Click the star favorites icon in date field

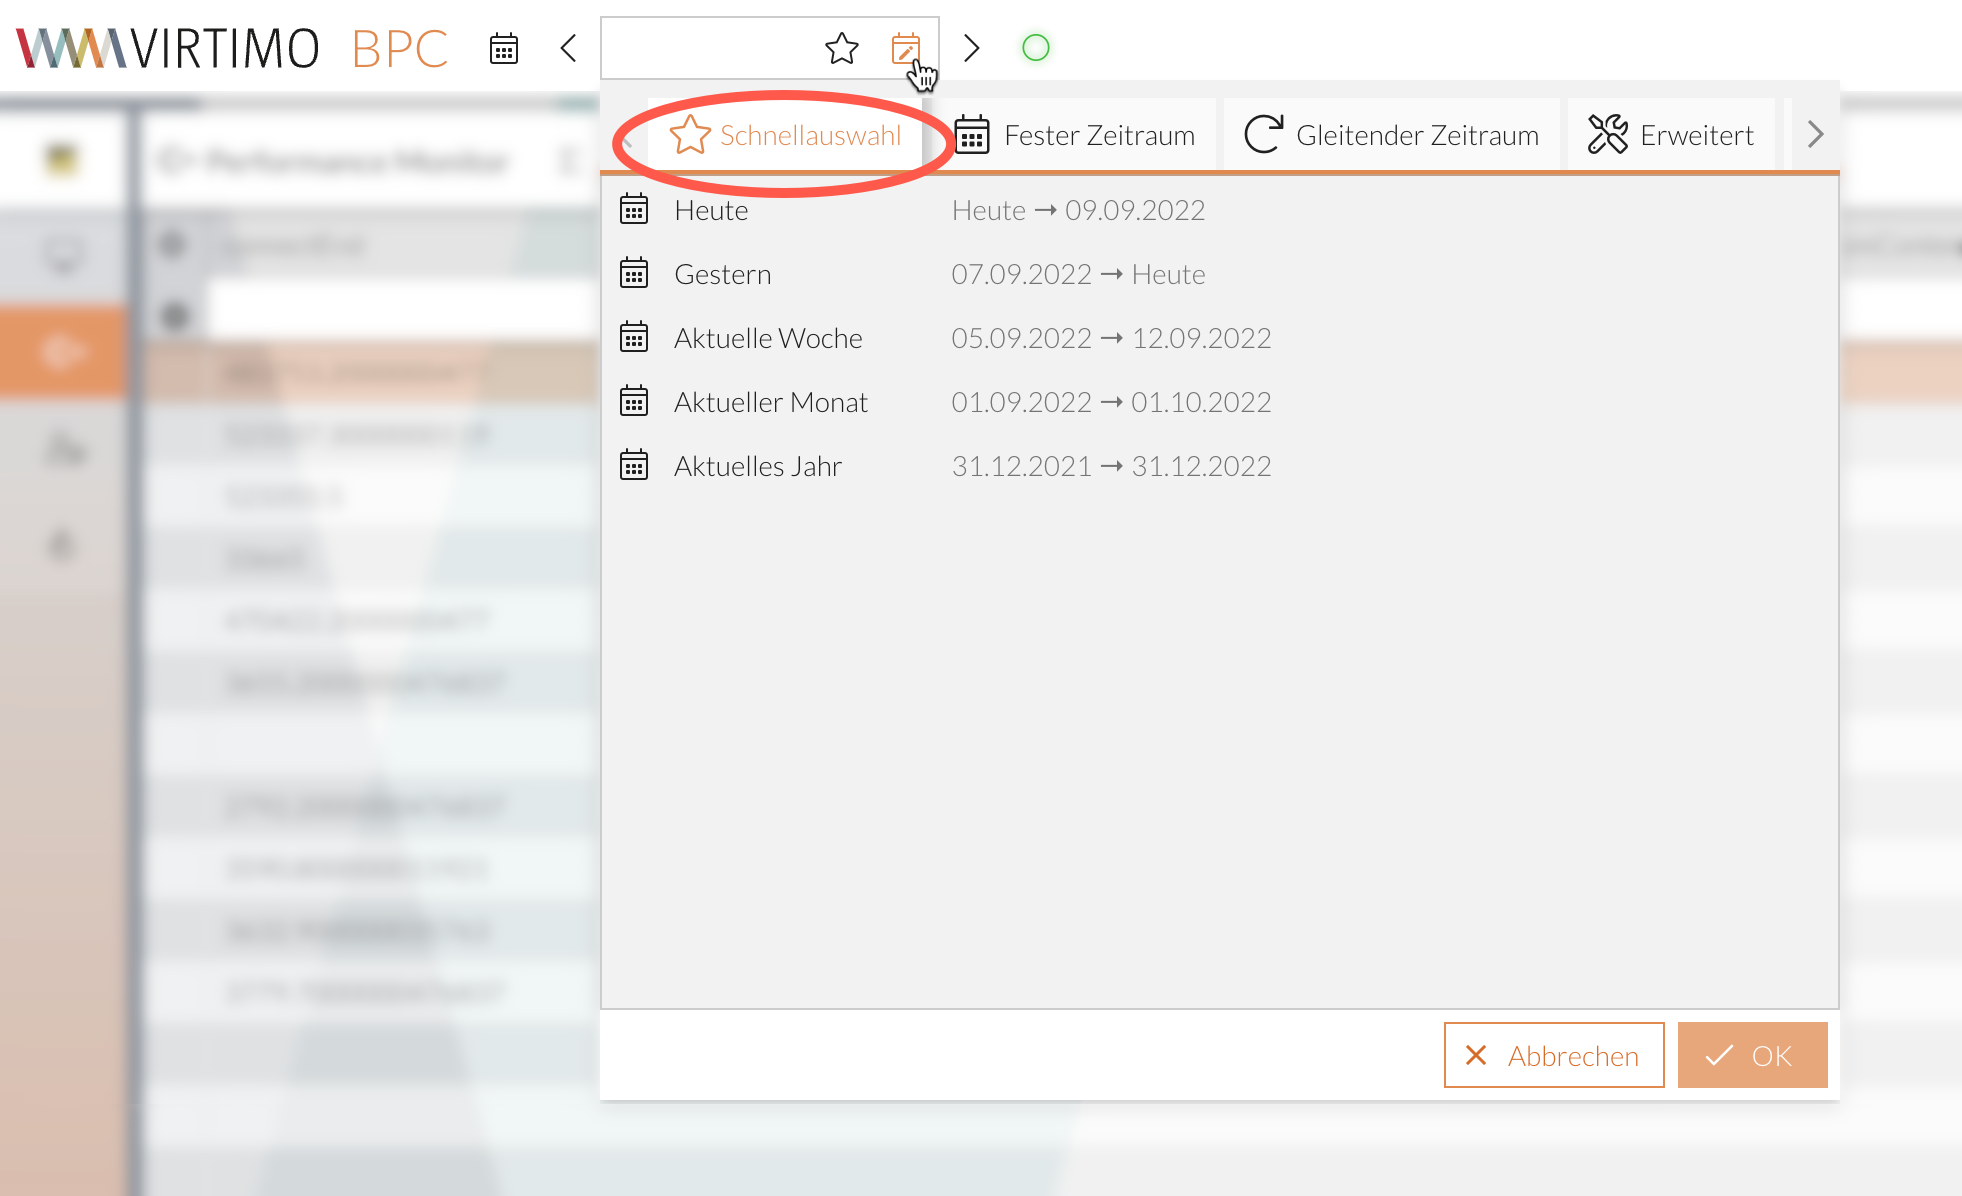[842, 48]
